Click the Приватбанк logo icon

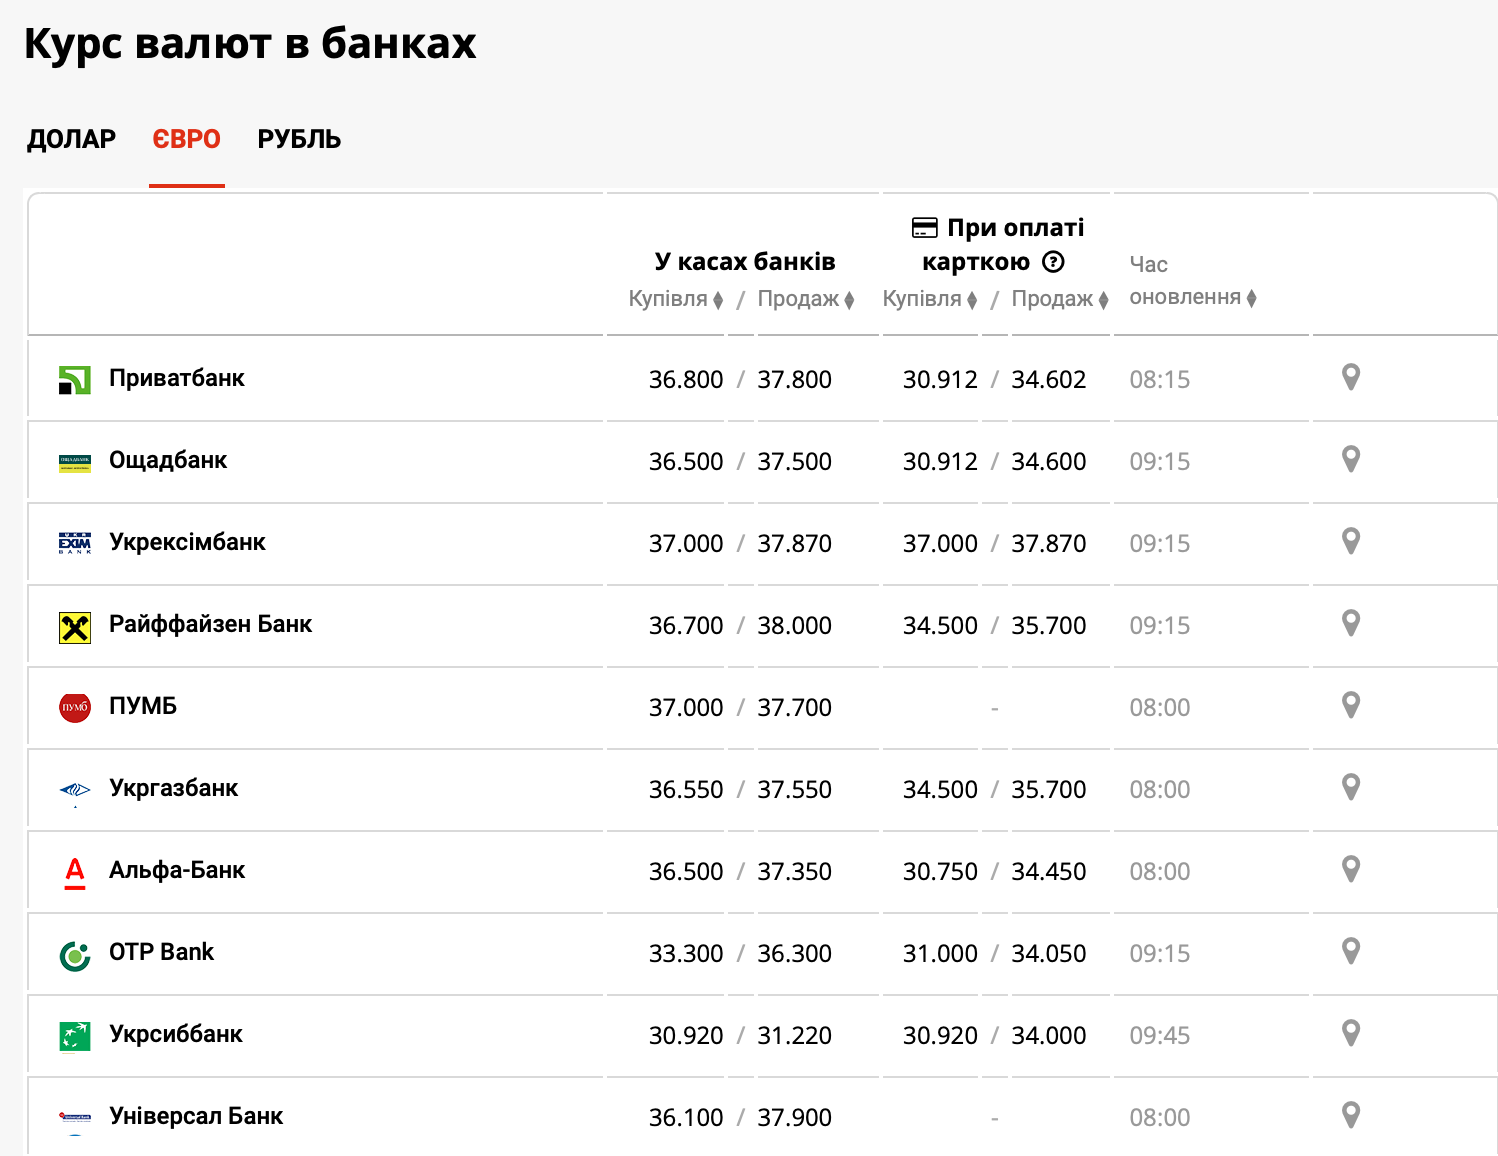(x=75, y=380)
